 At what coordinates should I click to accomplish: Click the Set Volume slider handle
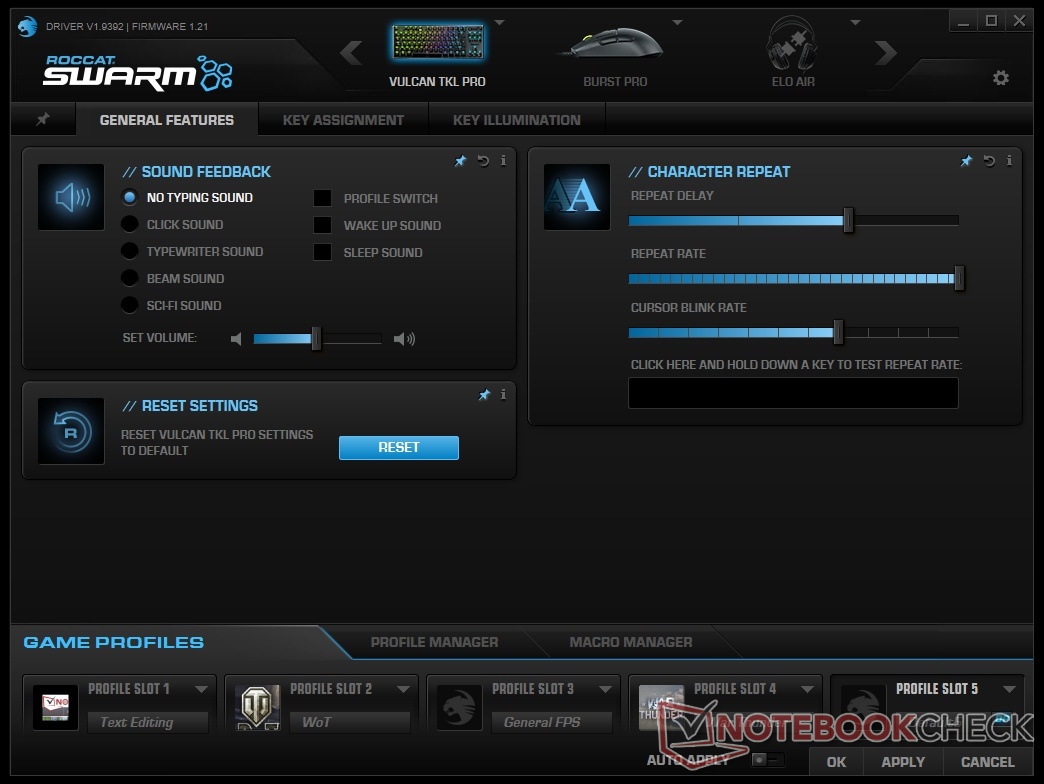point(316,339)
